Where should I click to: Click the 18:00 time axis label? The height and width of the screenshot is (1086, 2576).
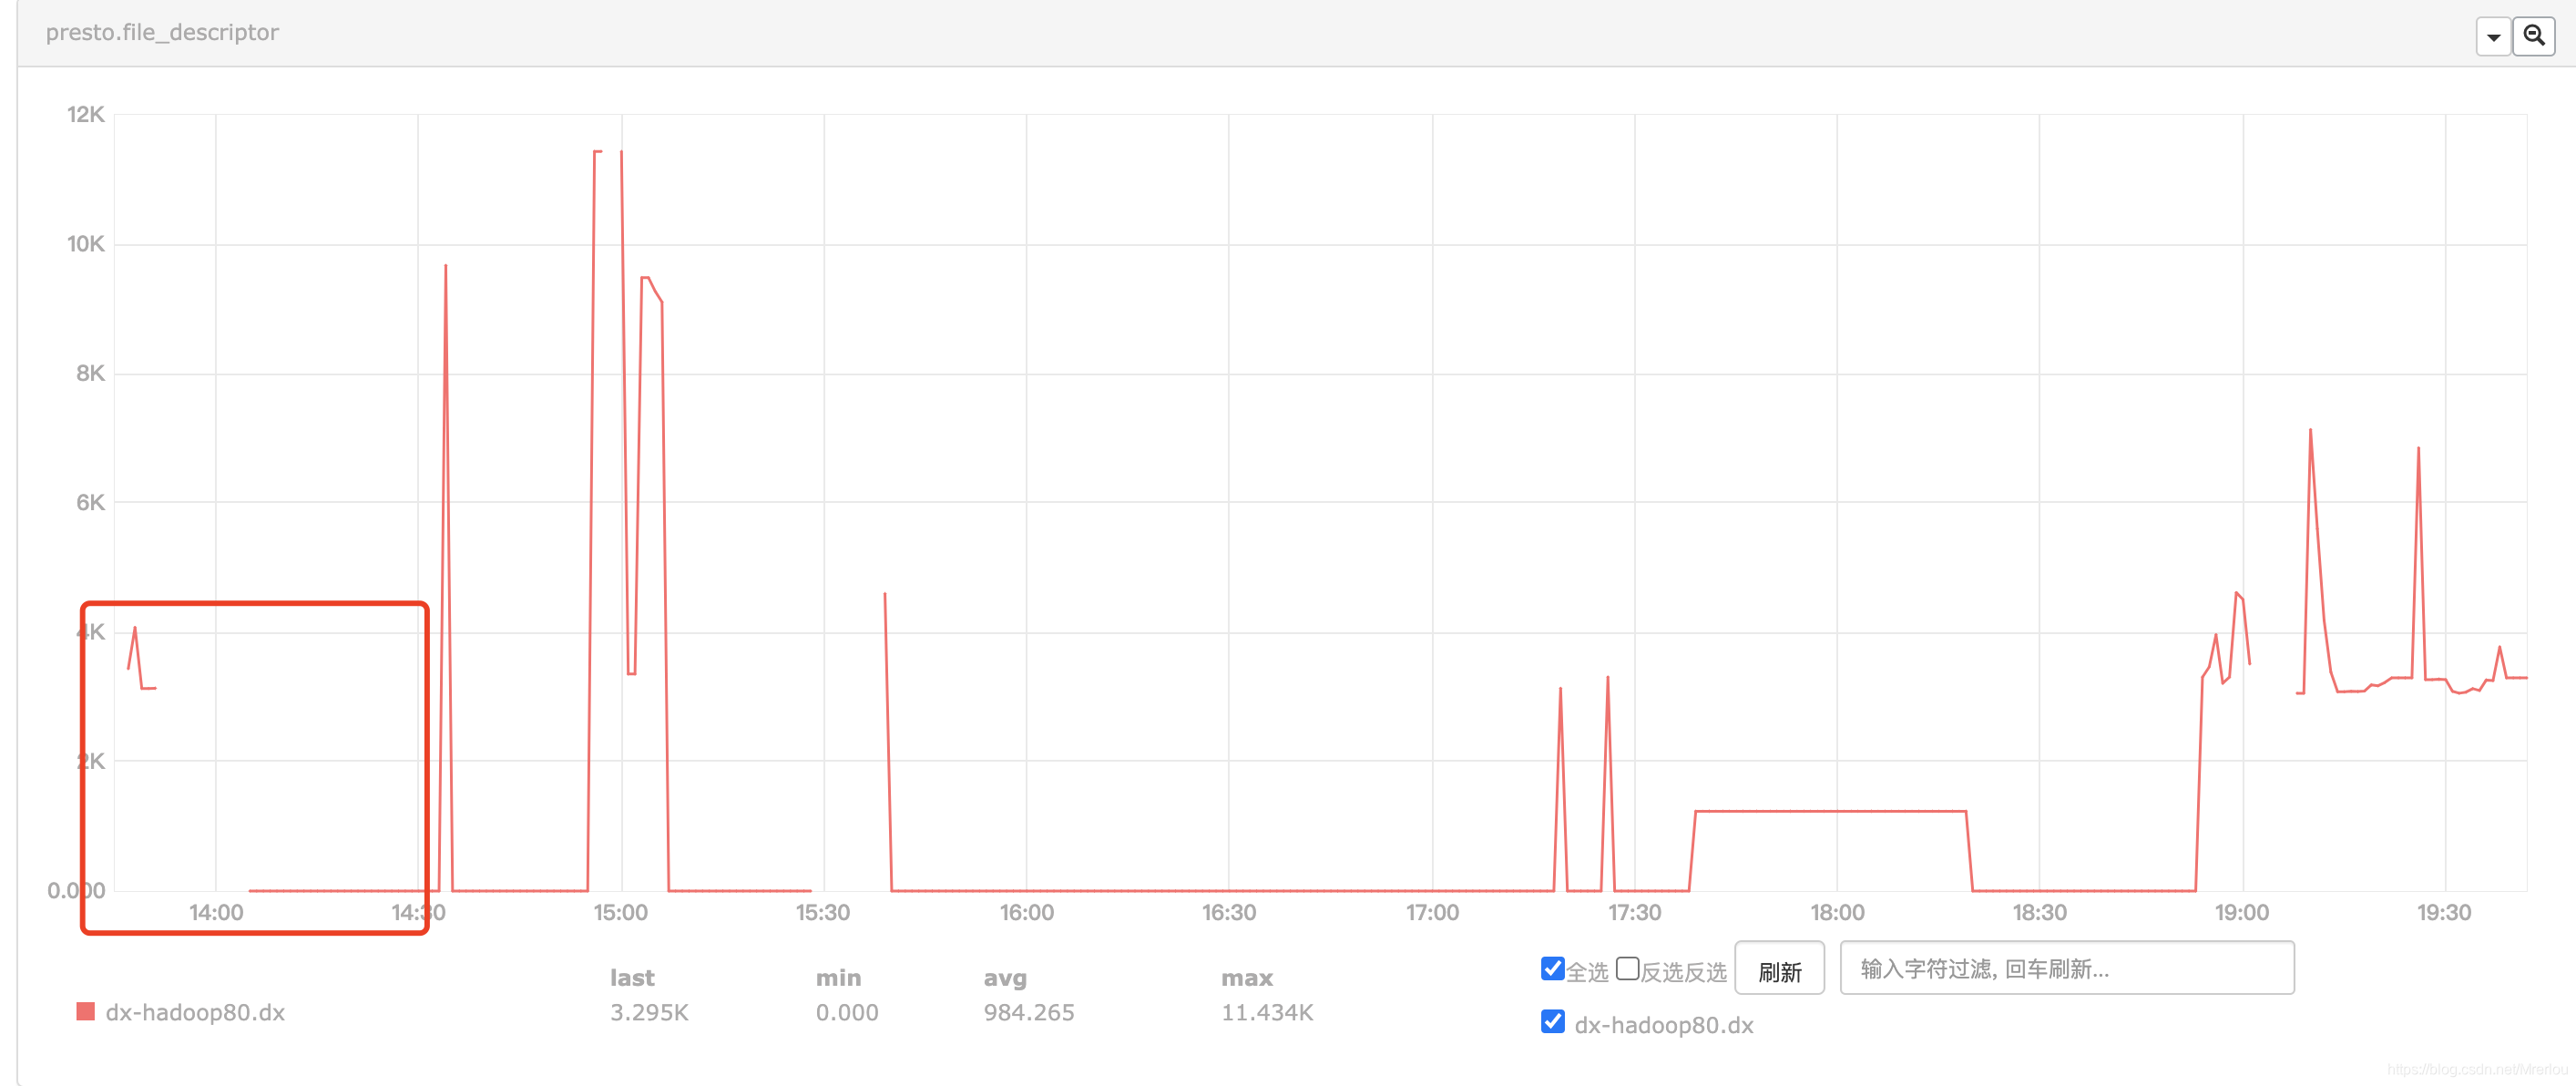coord(1836,912)
